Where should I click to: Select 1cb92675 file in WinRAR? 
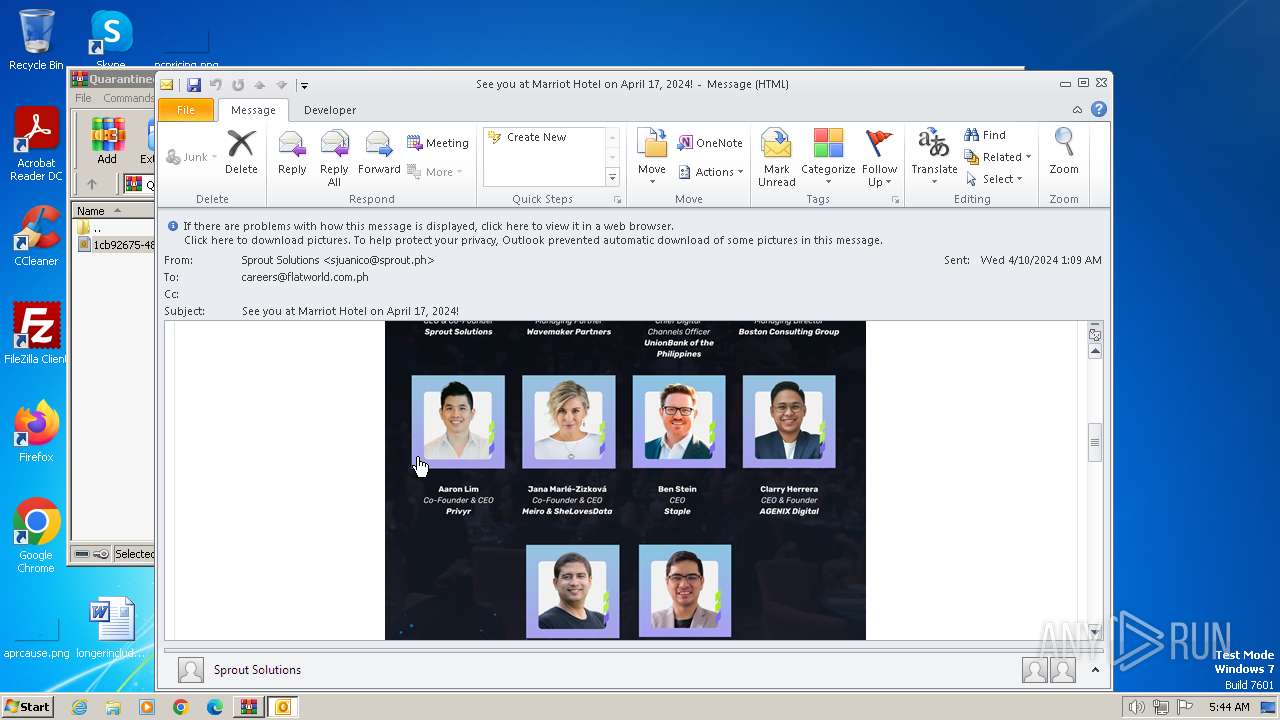point(116,245)
